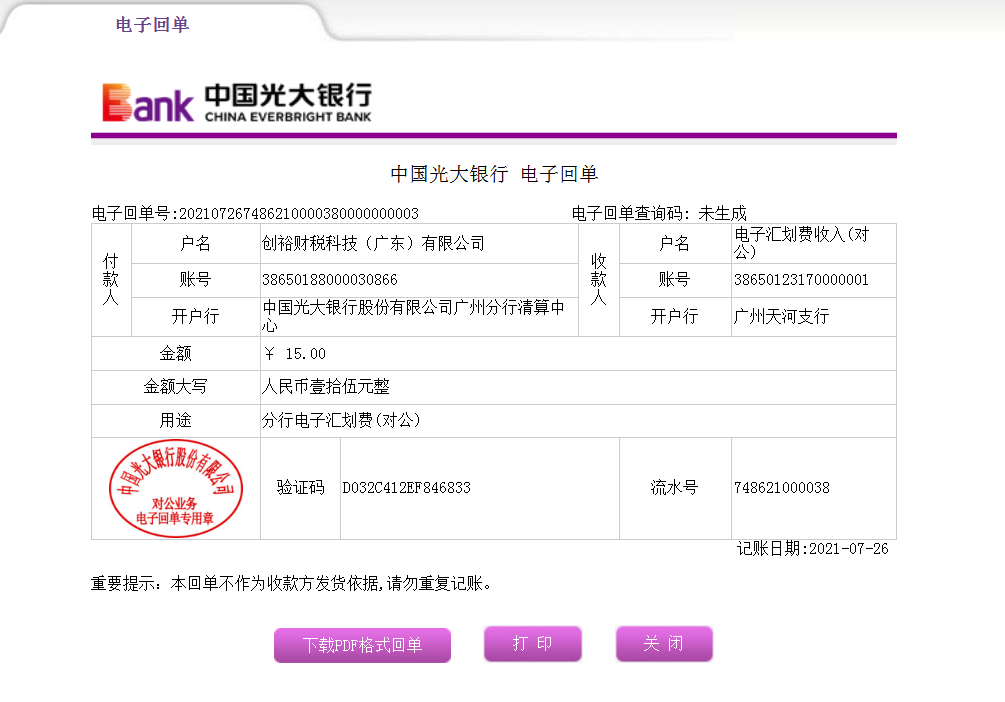The image size is (1005, 702).
Task: Click the China Everbright Bank logo
Action: [236, 102]
